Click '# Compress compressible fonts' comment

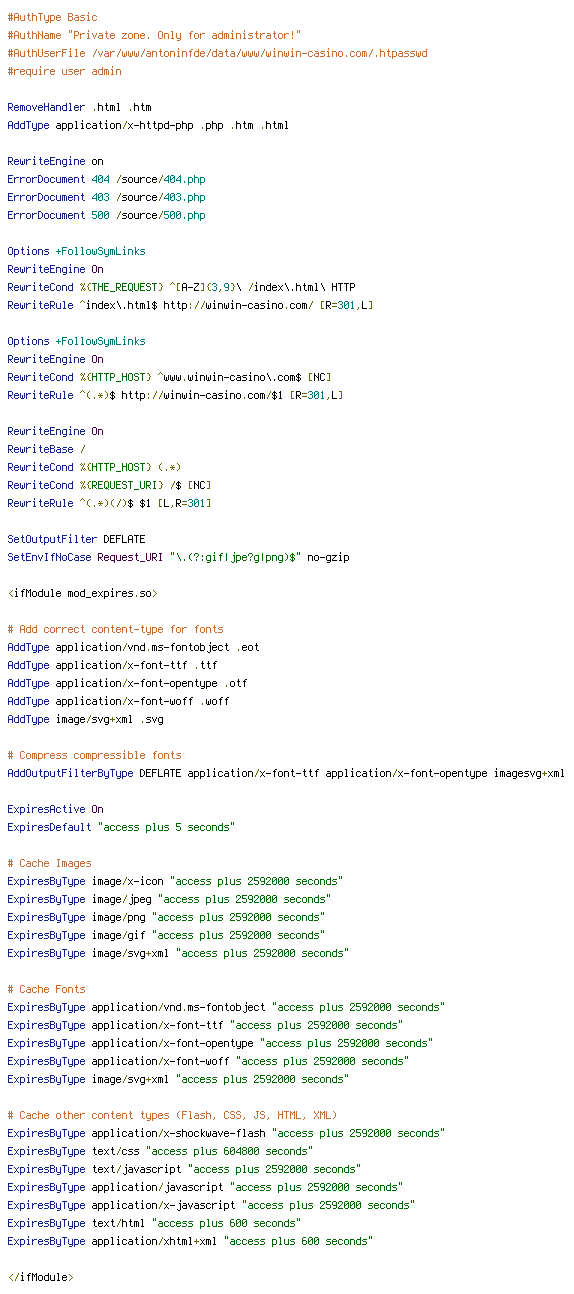94,755
